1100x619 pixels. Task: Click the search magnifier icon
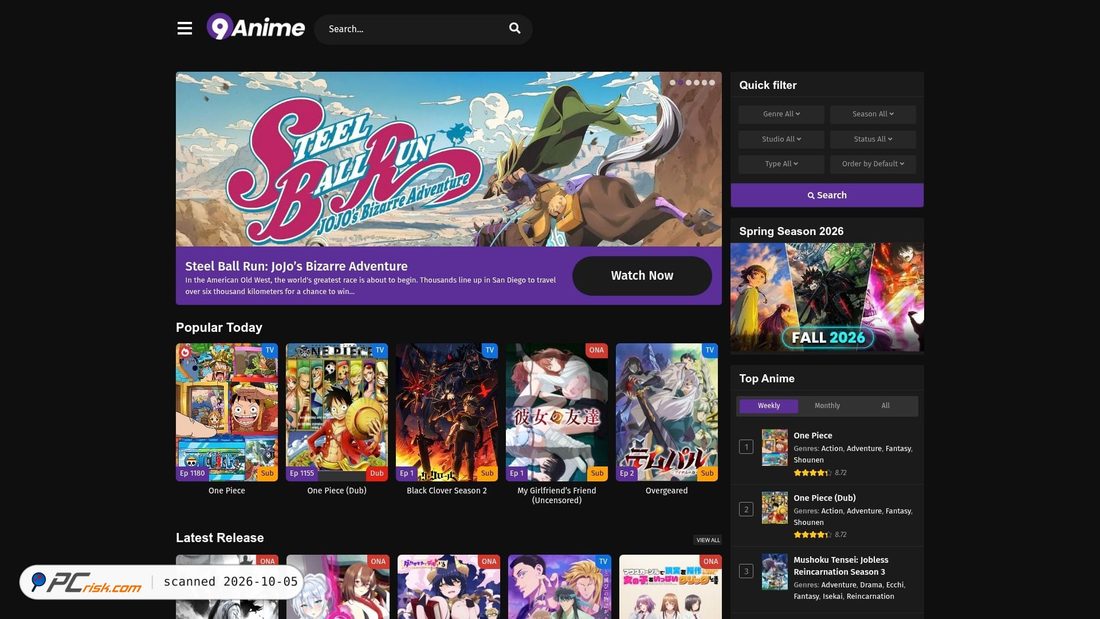(x=514, y=28)
